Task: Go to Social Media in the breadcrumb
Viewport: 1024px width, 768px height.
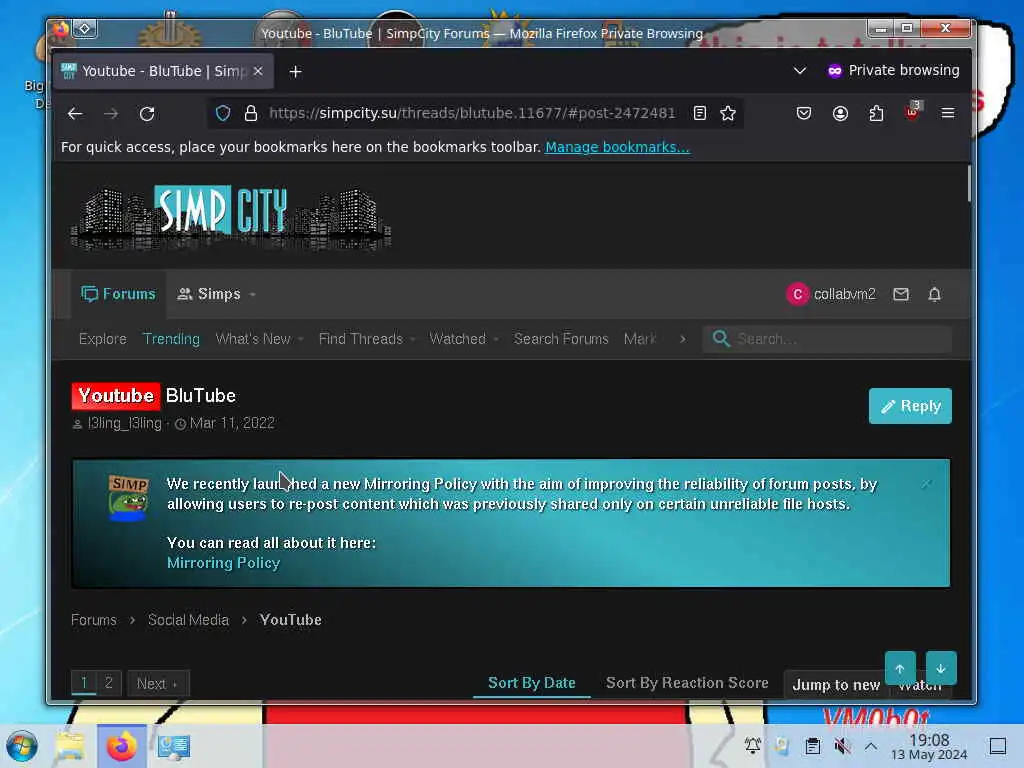Action: [188, 620]
